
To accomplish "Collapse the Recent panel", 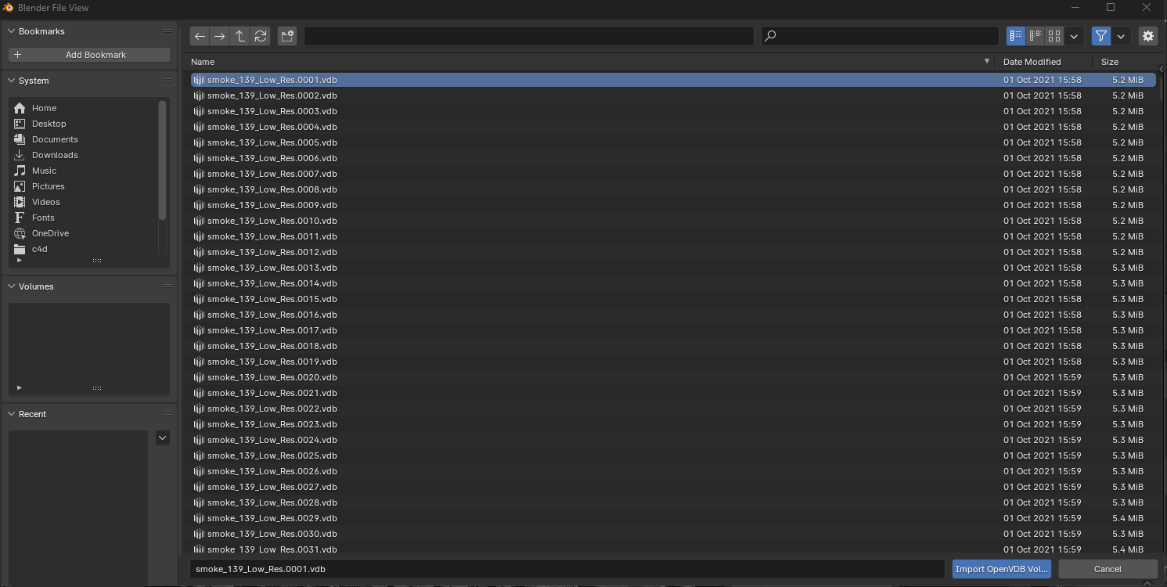I will click(x=11, y=414).
